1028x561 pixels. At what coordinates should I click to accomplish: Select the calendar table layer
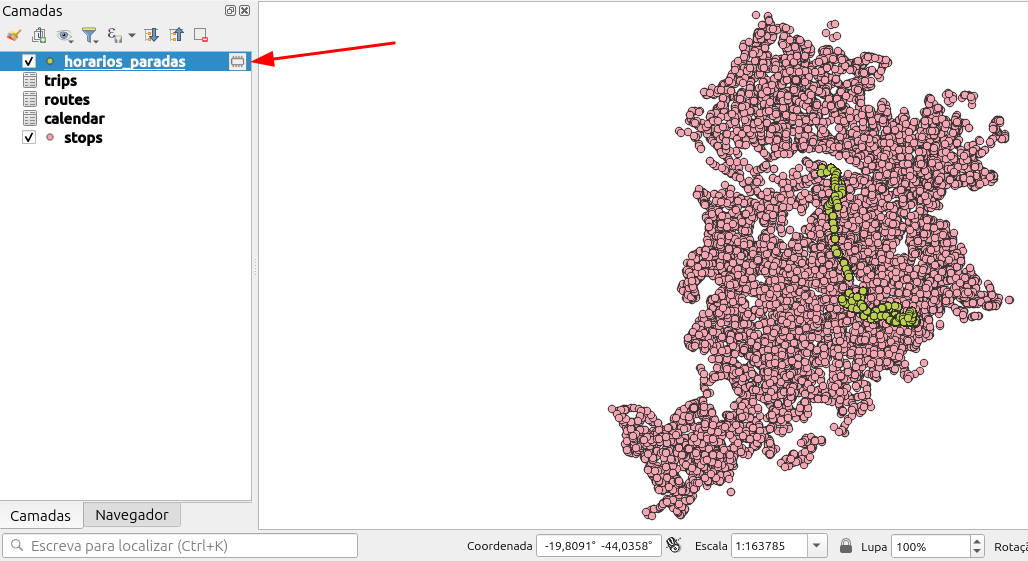[x=74, y=119]
